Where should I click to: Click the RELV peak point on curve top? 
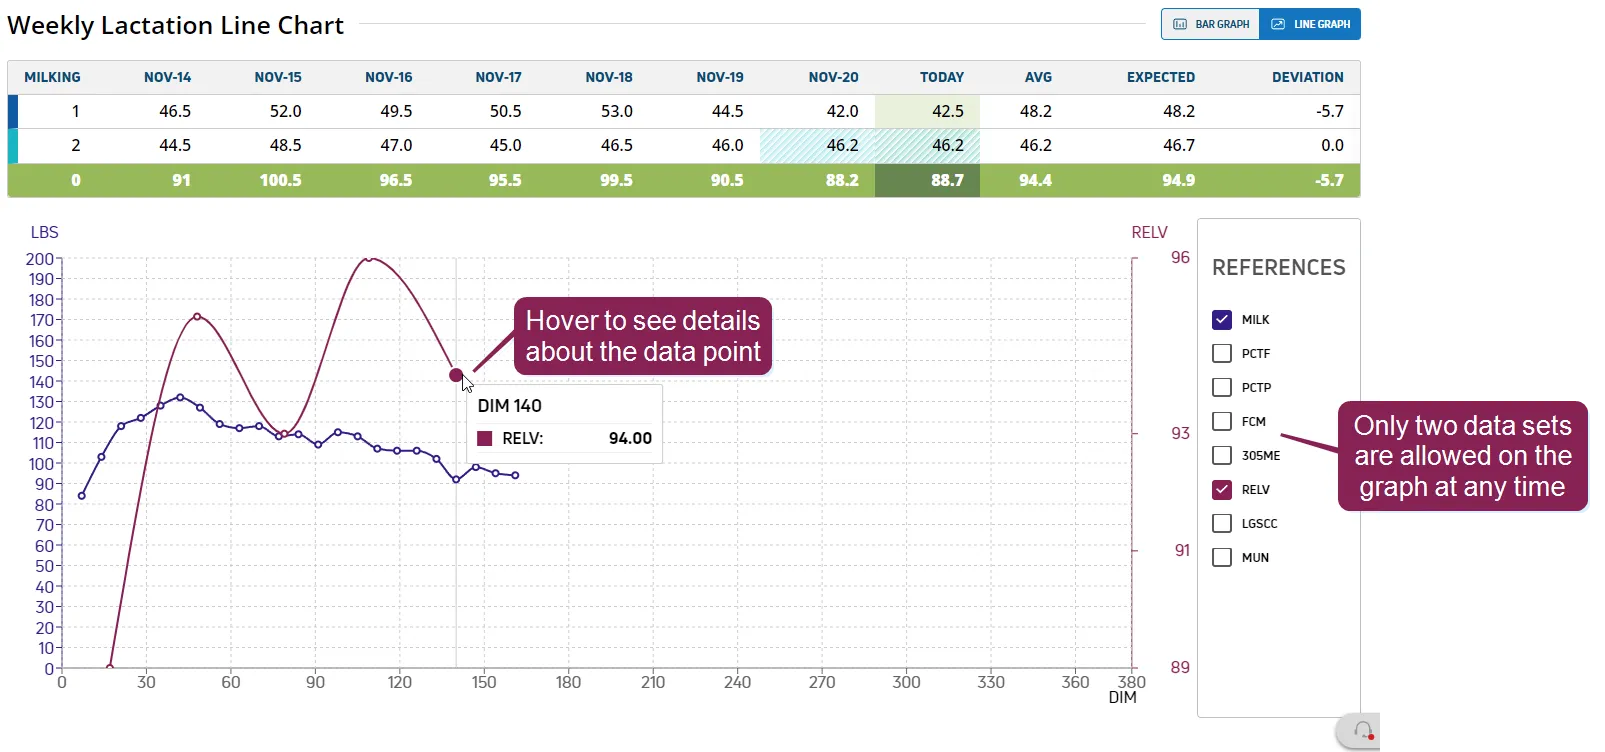click(x=369, y=259)
